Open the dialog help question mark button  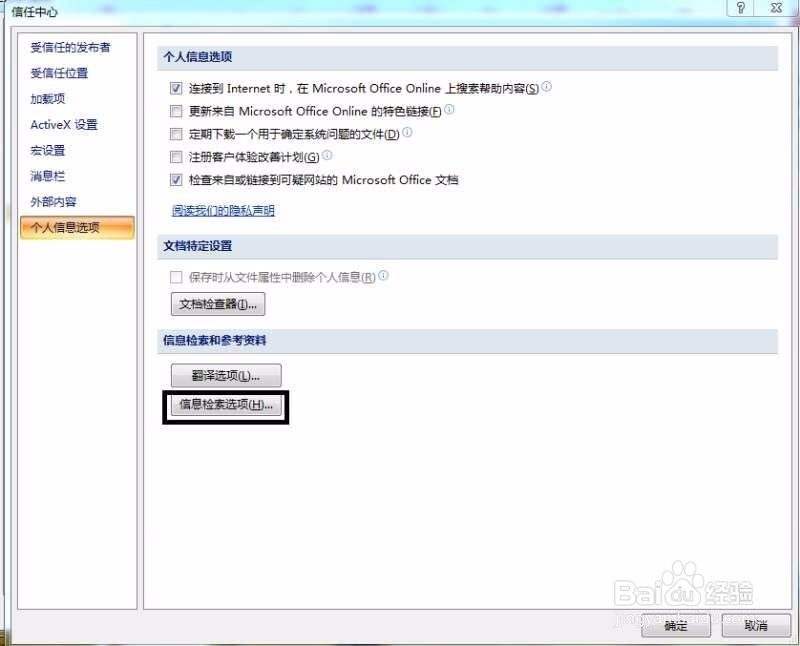tap(740, 8)
